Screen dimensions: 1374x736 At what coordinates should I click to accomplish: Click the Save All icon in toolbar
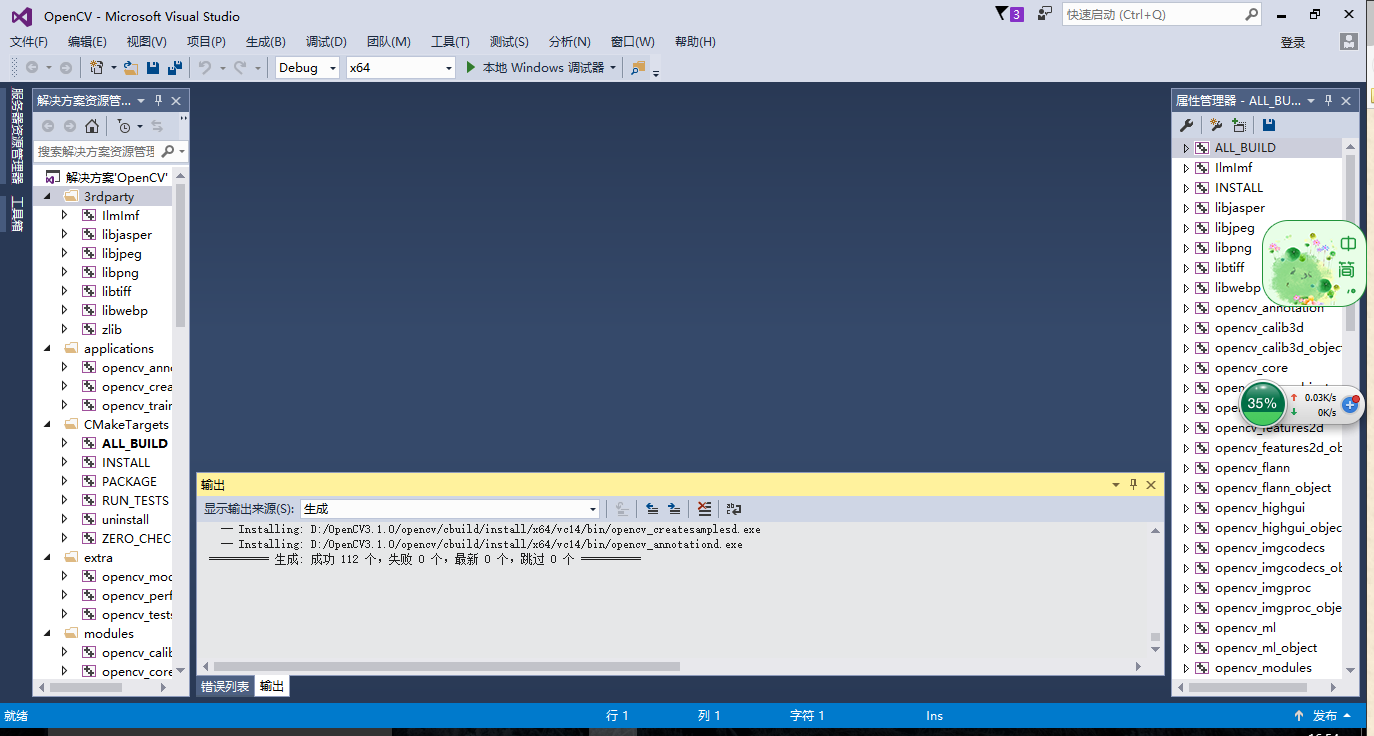[x=173, y=67]
